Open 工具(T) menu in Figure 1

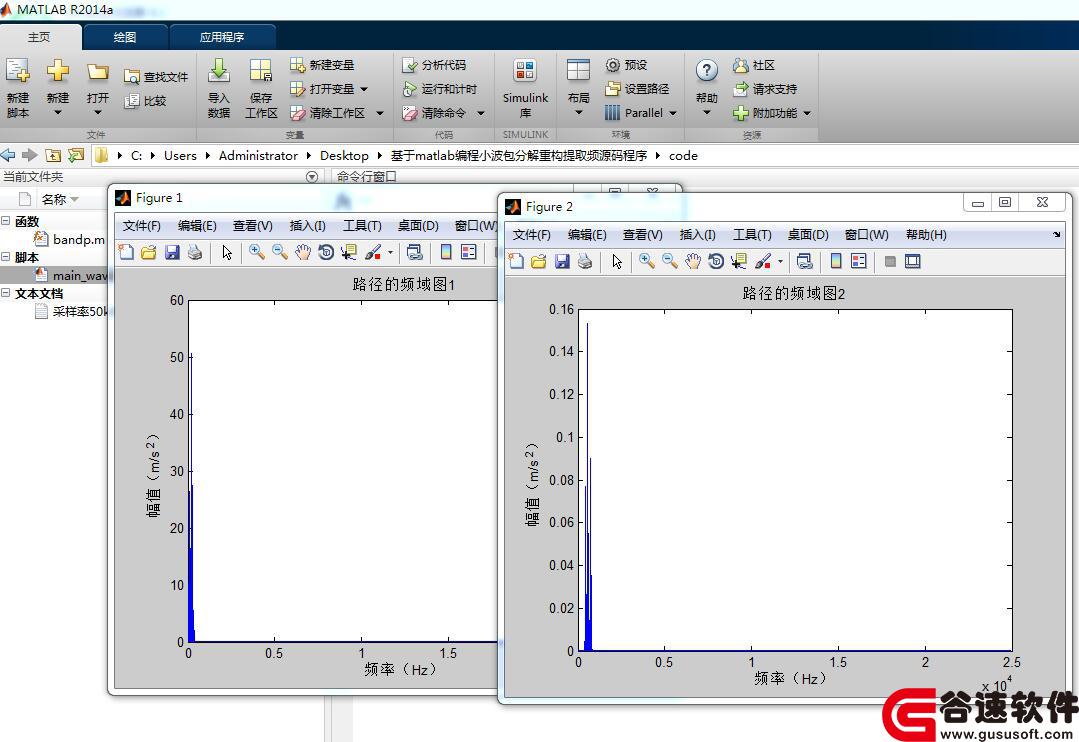[x=362, y=226]
